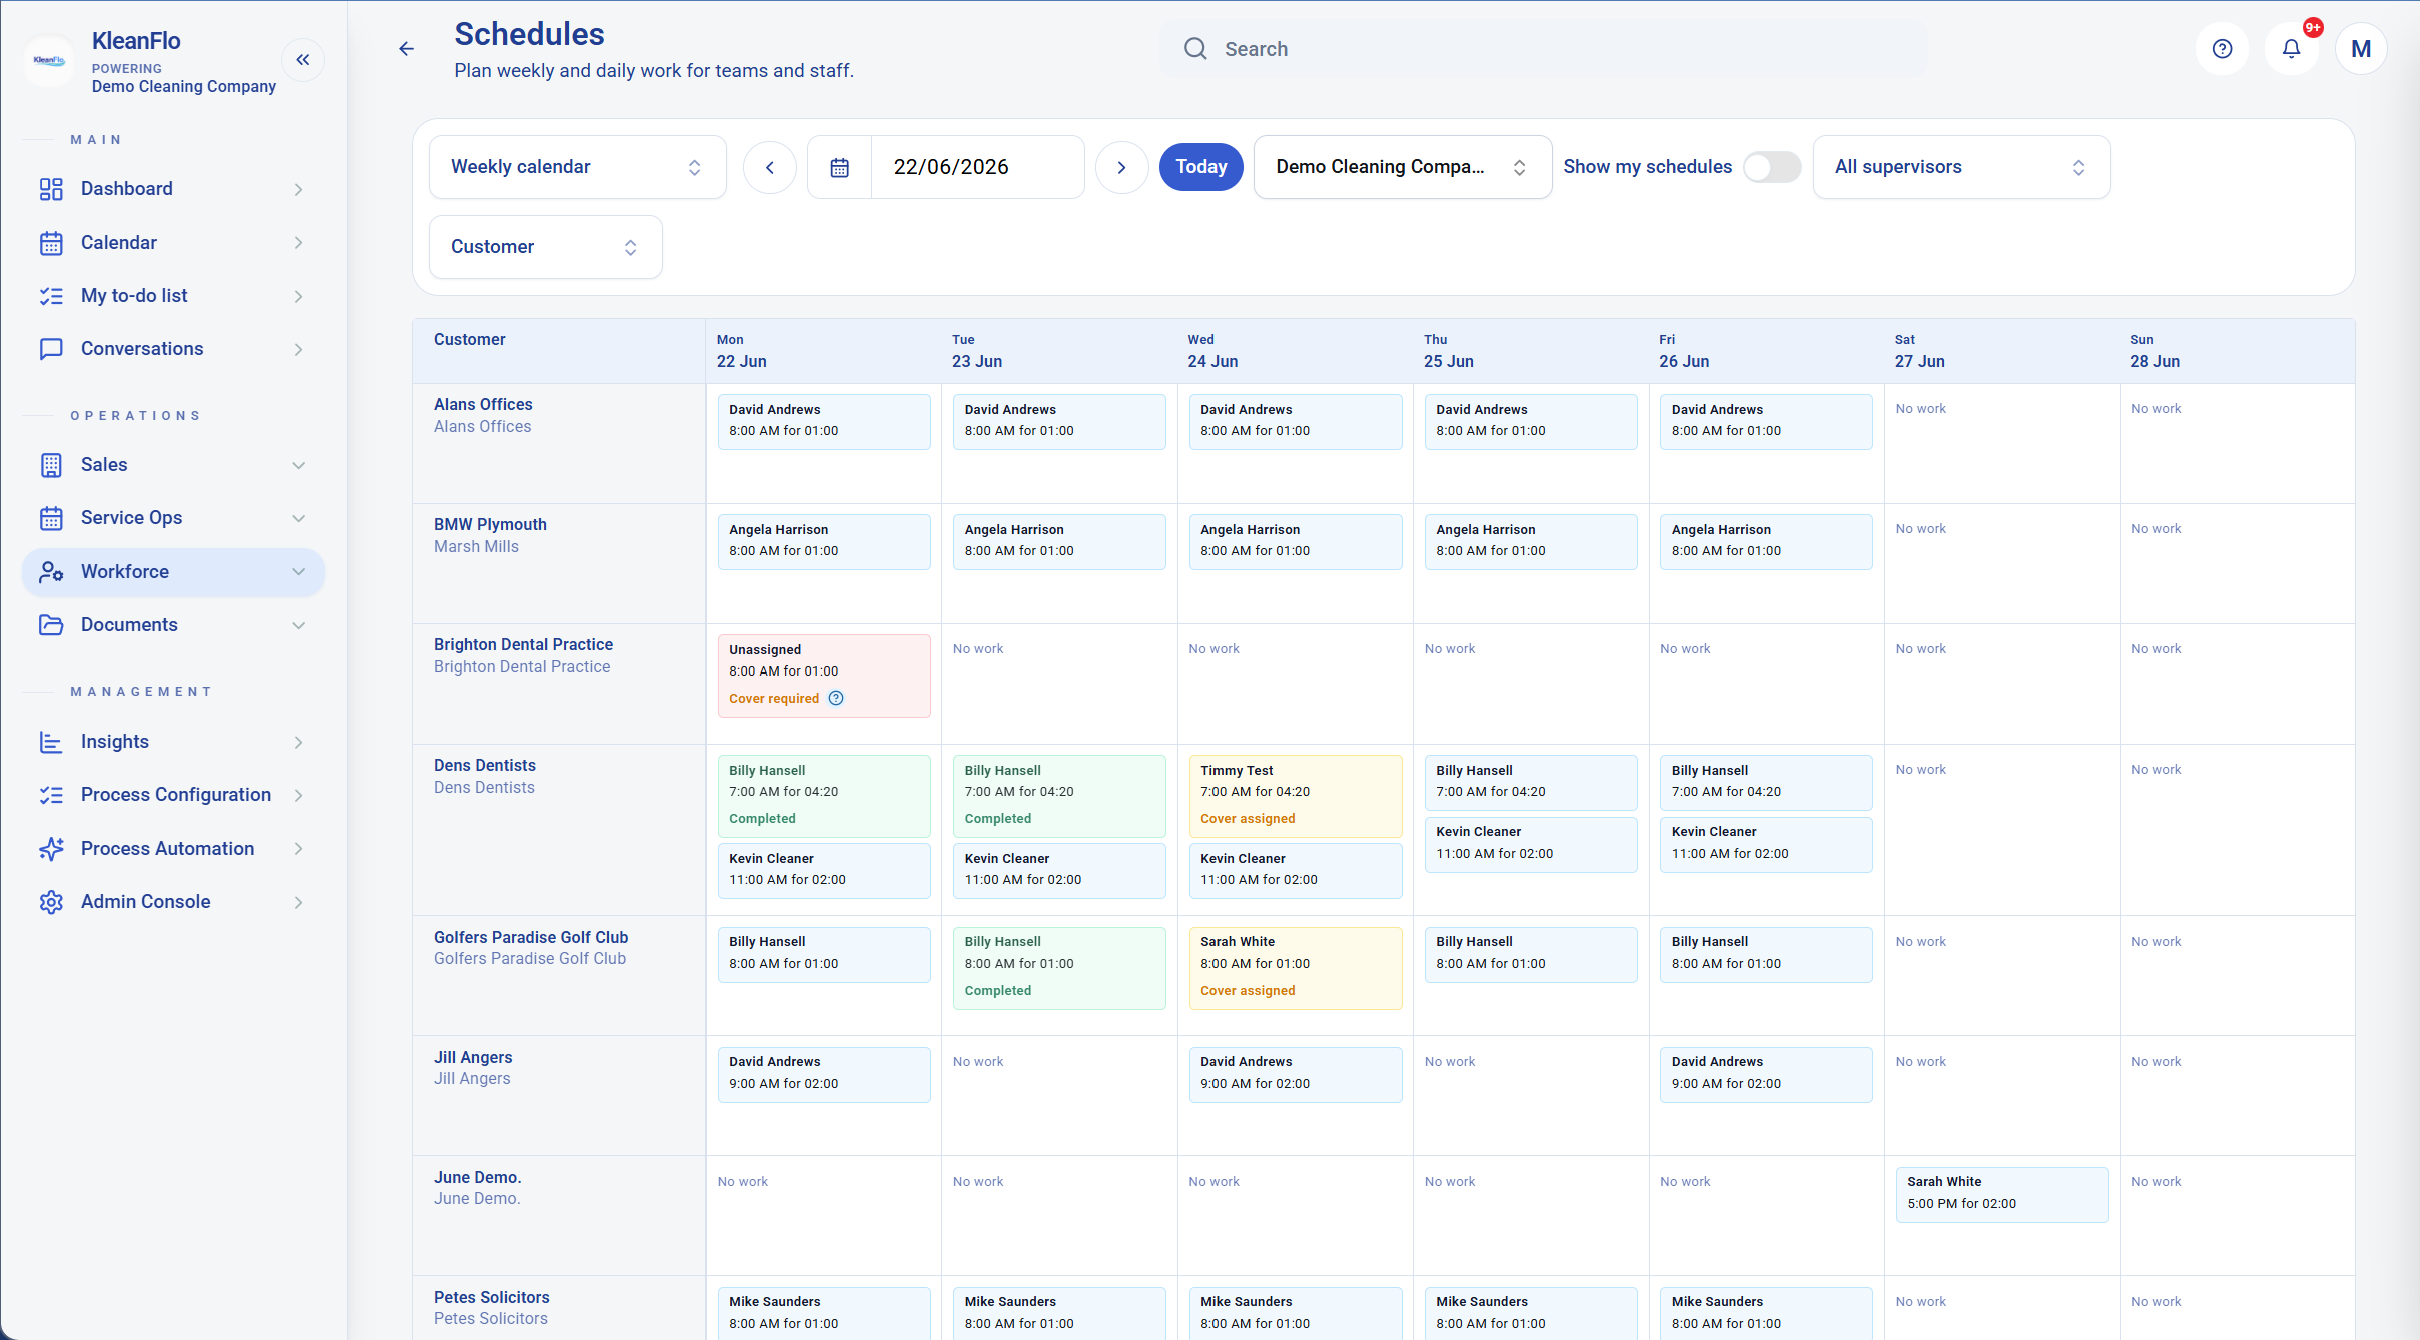Open Conversations menu item
Viewport: 2420px width, 1340px height.
pyautogui.click(x=173, y=349)
